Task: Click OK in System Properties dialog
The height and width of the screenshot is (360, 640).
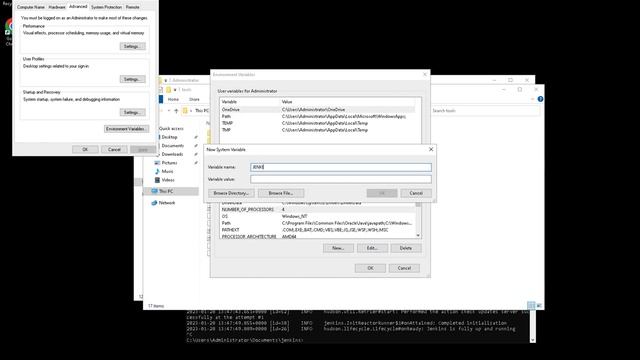Action: point(85,149)
